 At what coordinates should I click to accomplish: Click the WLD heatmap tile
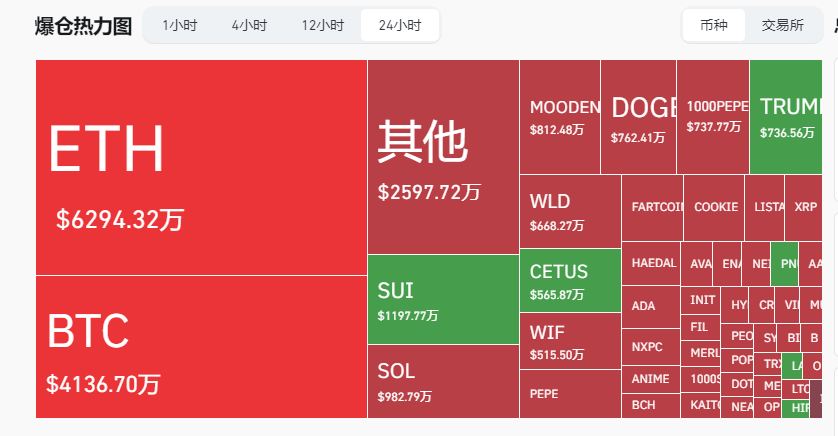tap(570, 211)
